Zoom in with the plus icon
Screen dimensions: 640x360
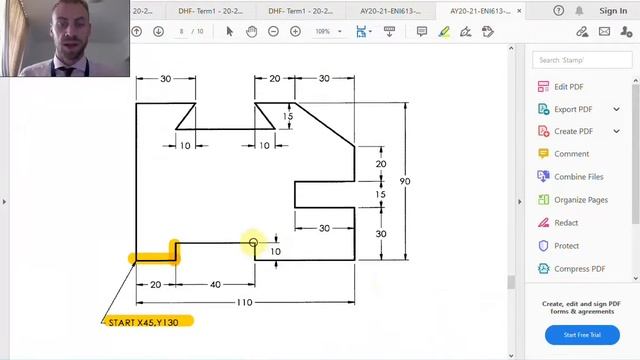(295, 31)
